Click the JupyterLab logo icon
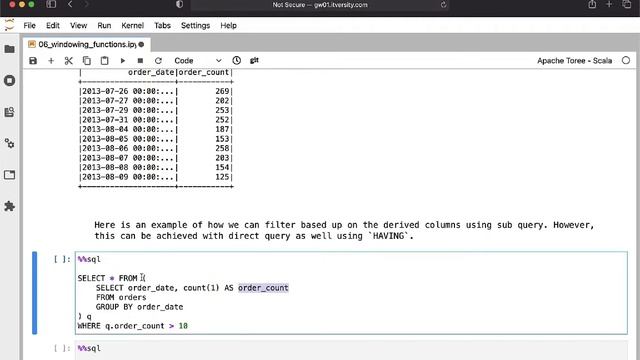The image size is (640, 360). 9,25
